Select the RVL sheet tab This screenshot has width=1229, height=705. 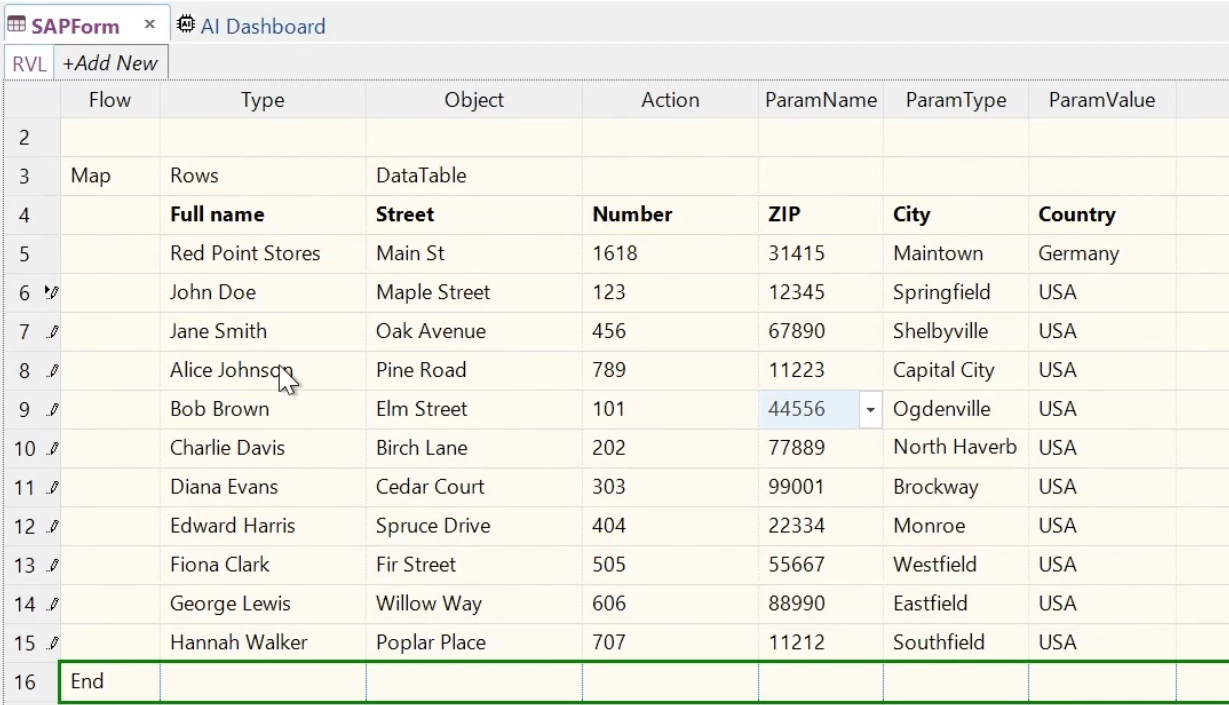pyautogui.click(x=29, y=63)
